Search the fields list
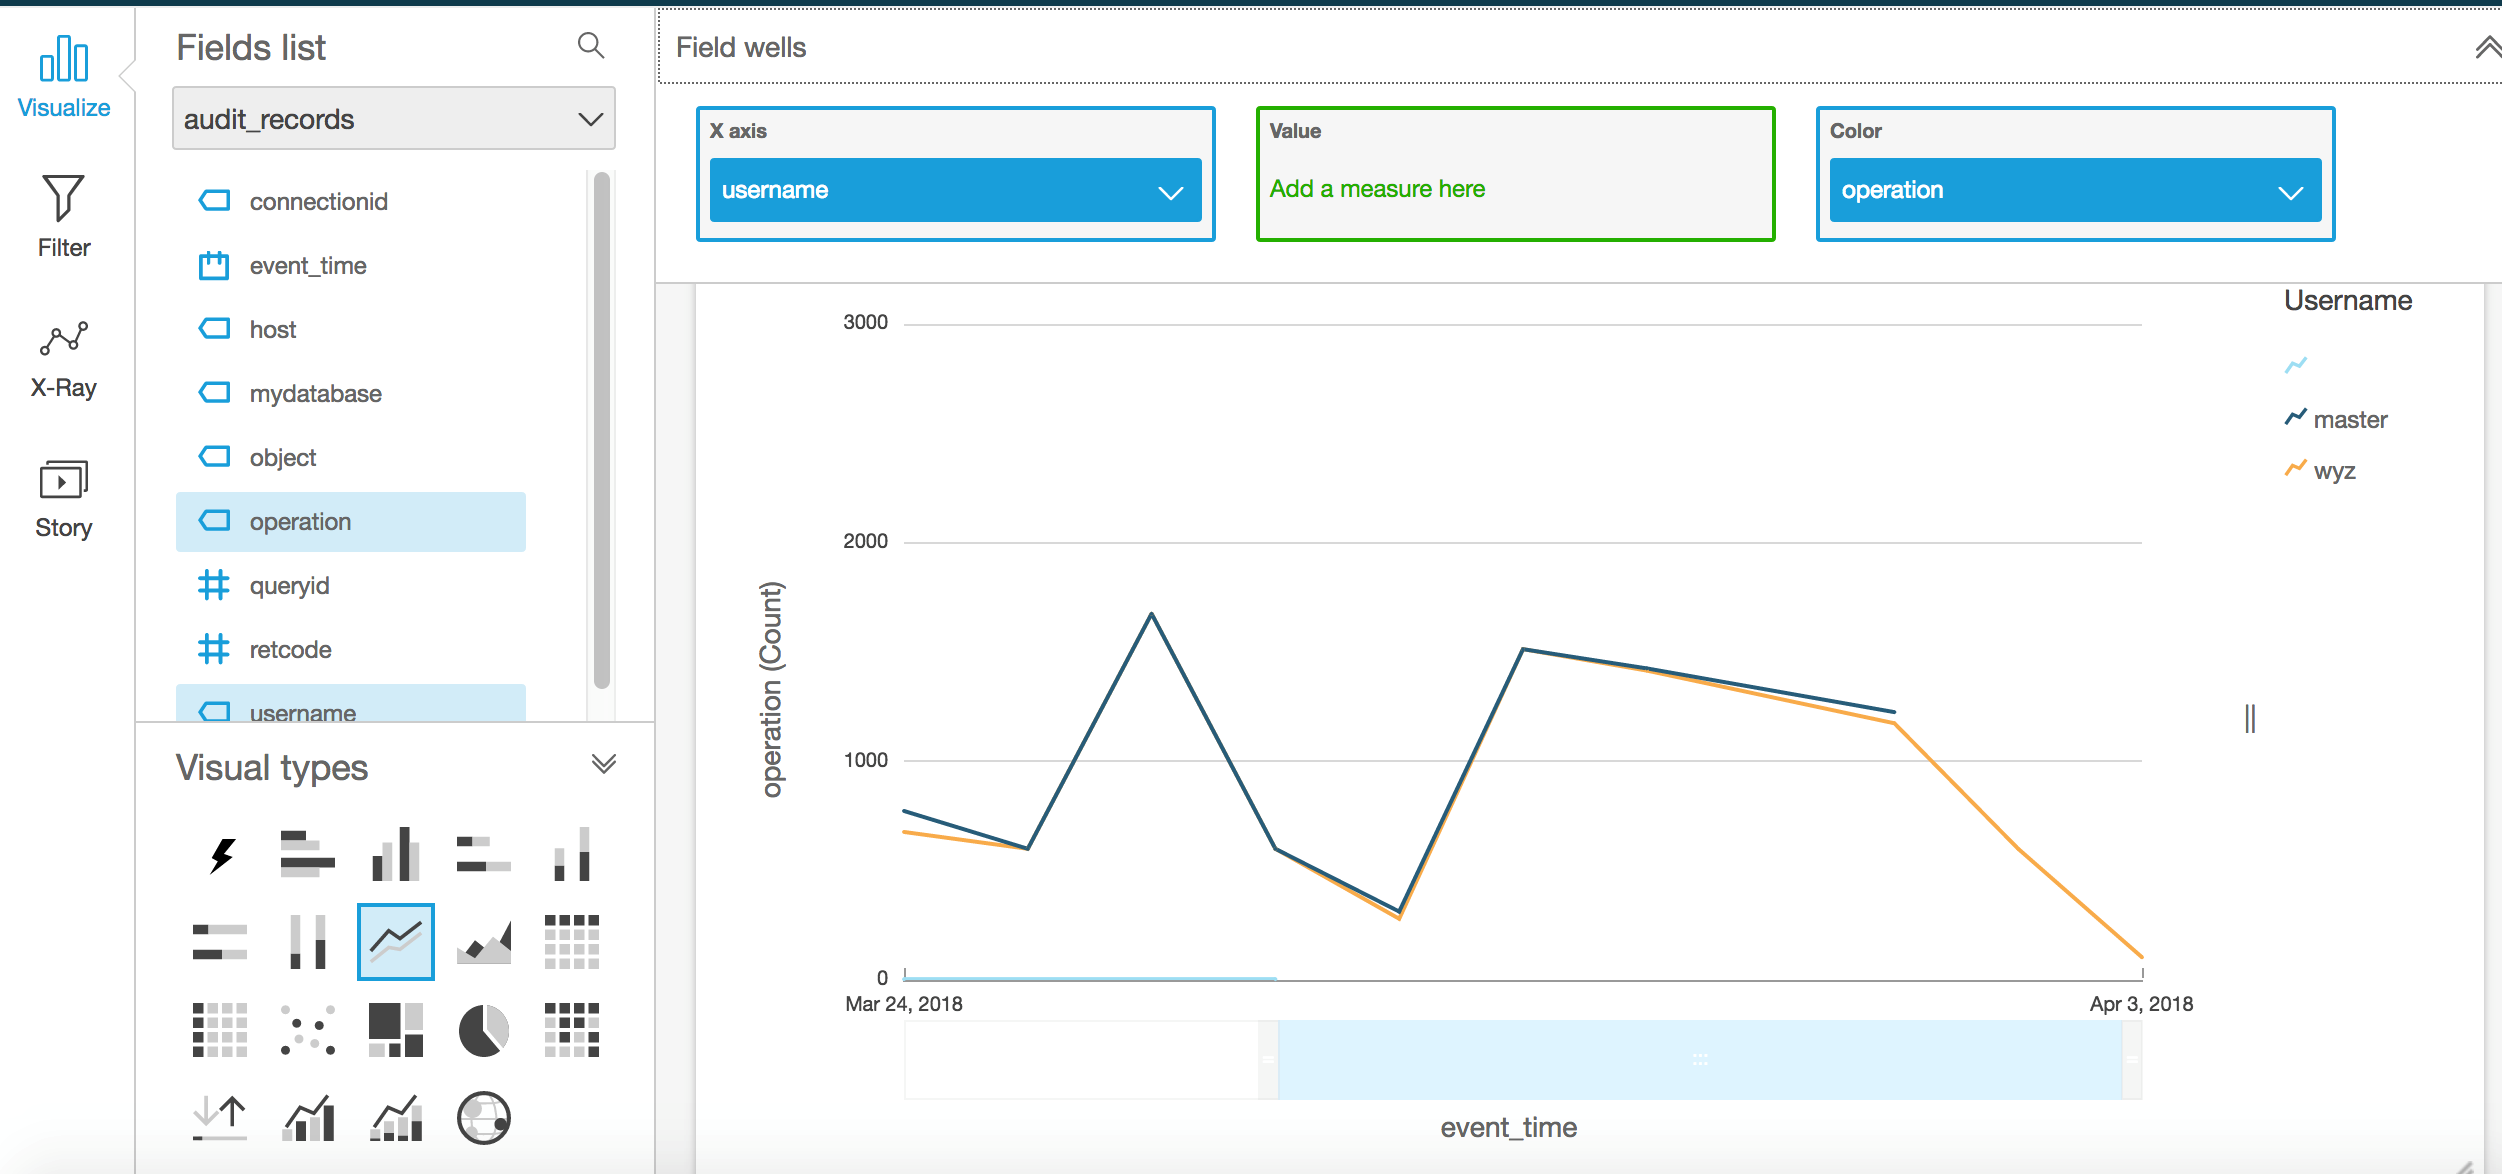2502x1174 pixels. coord(591,46)
